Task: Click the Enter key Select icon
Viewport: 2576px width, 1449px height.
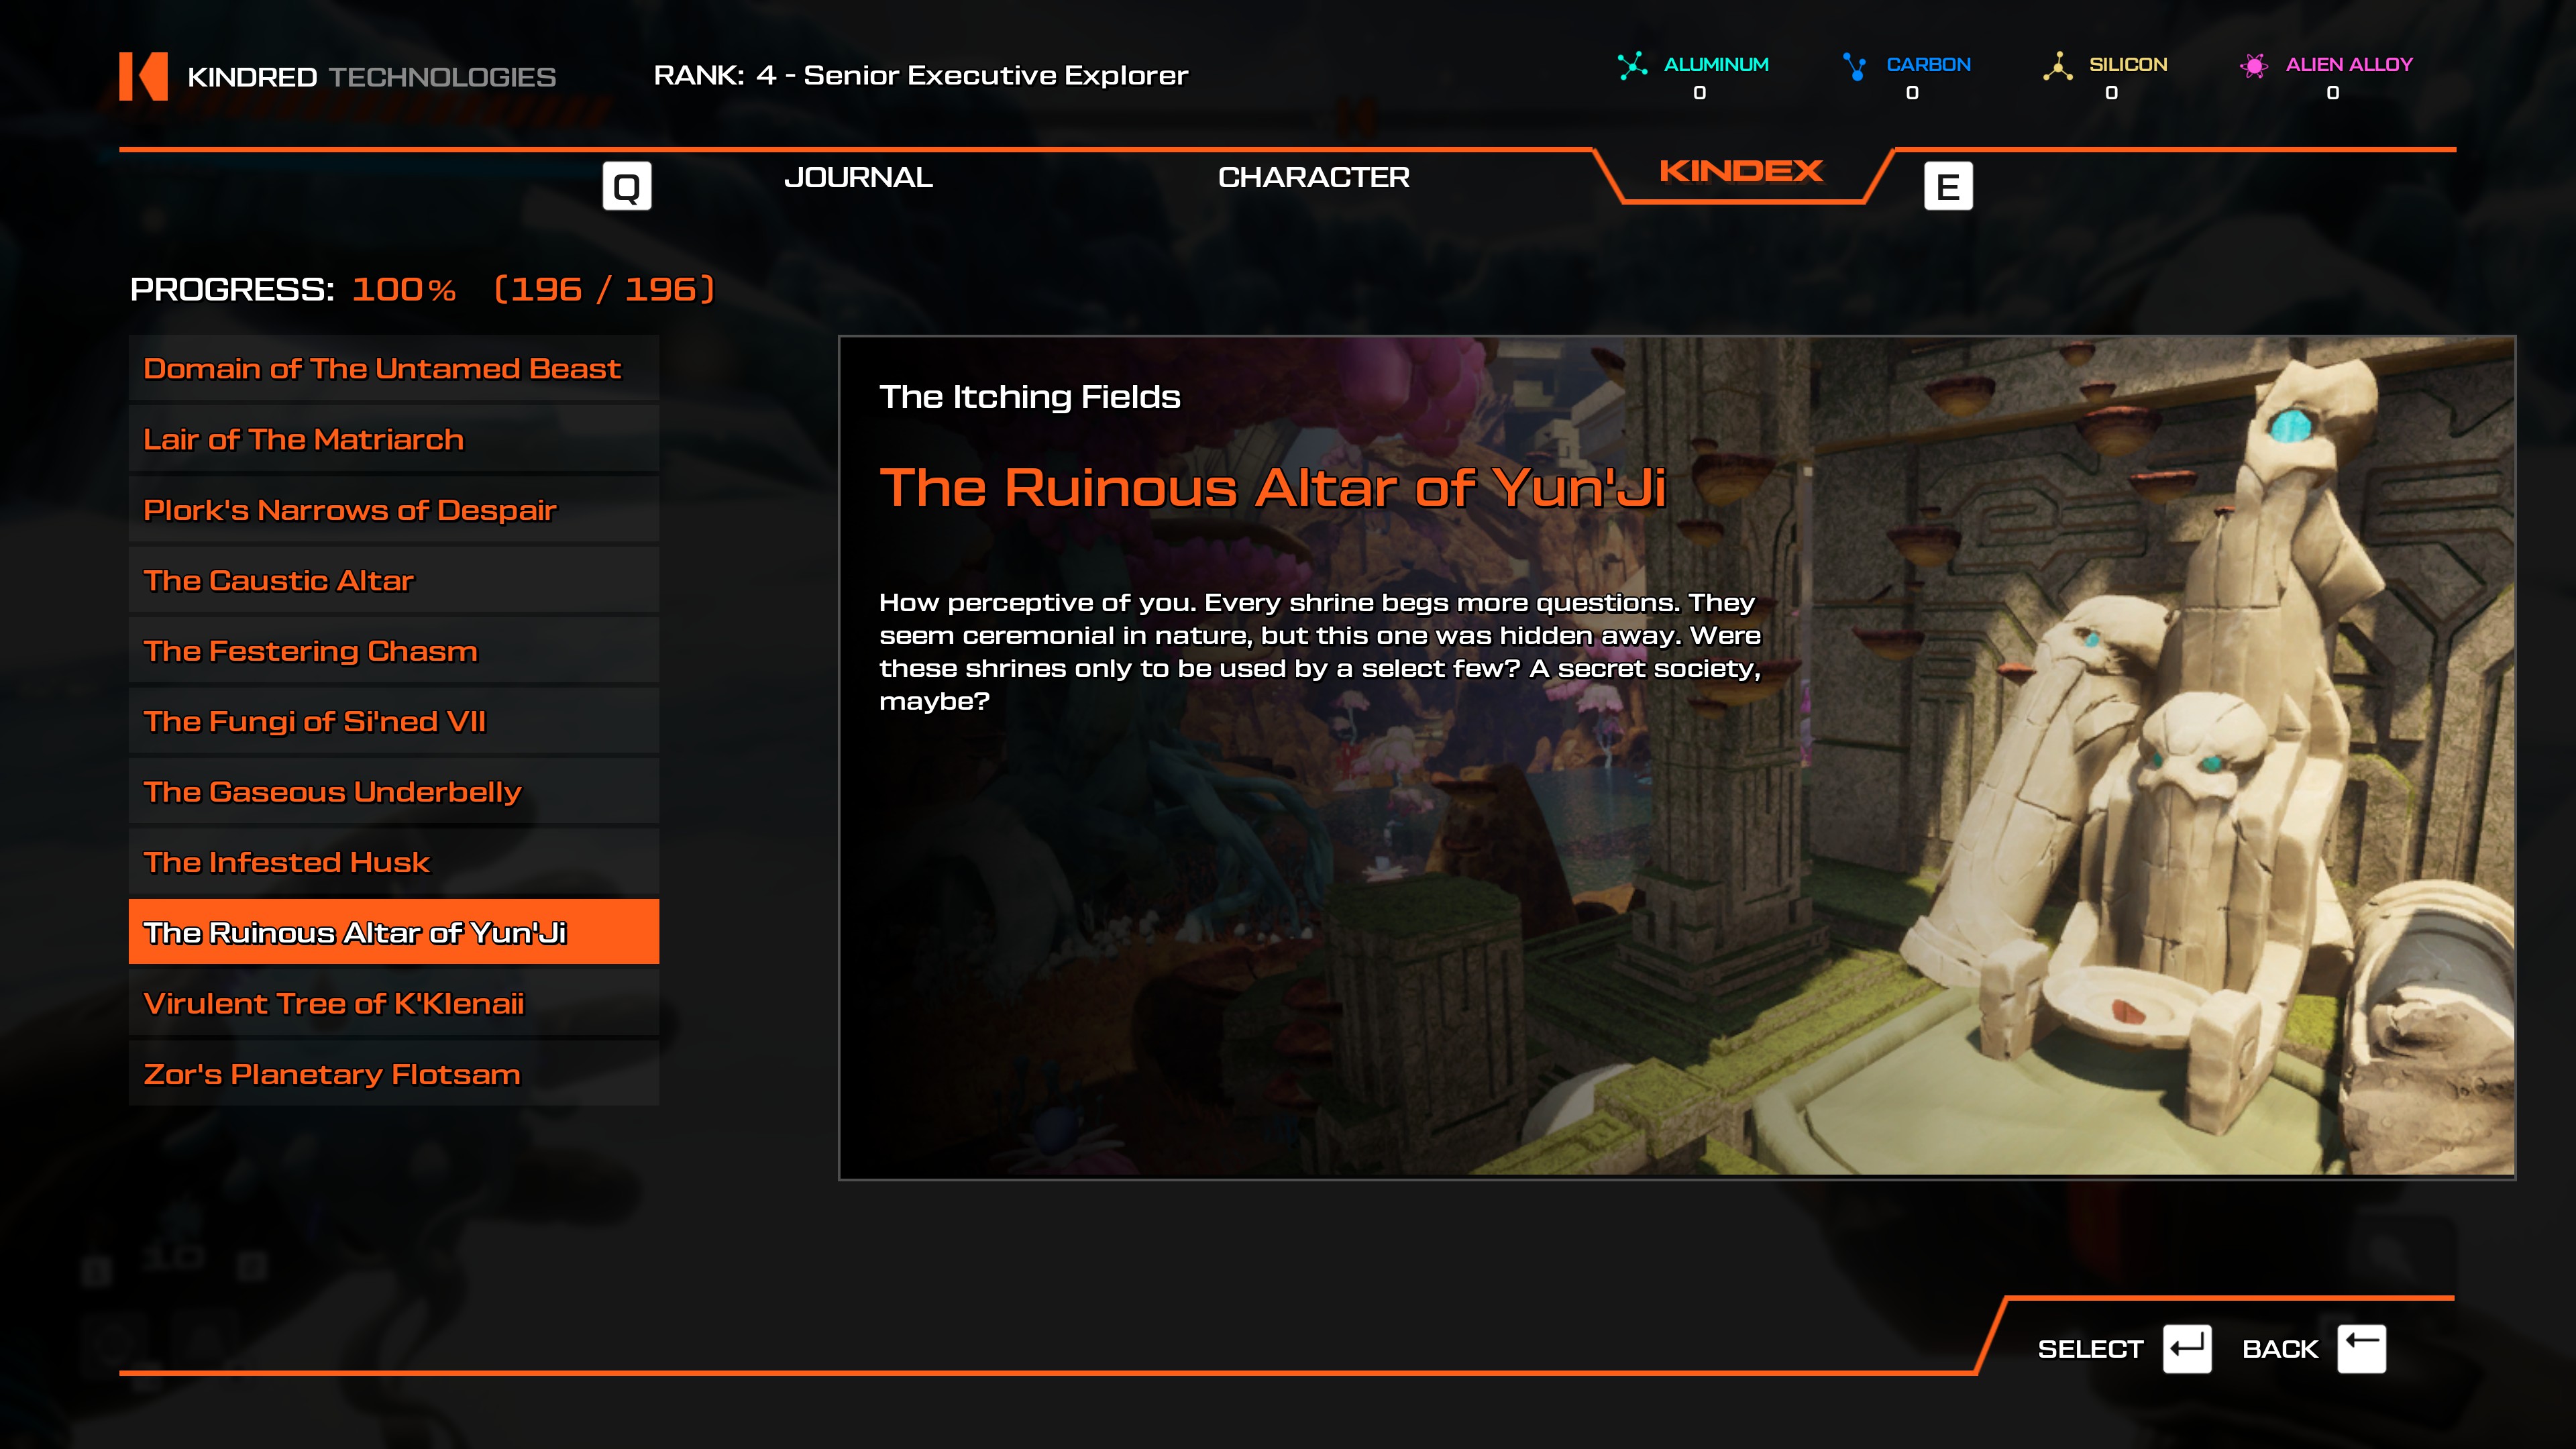Action: [2186, 1349]
